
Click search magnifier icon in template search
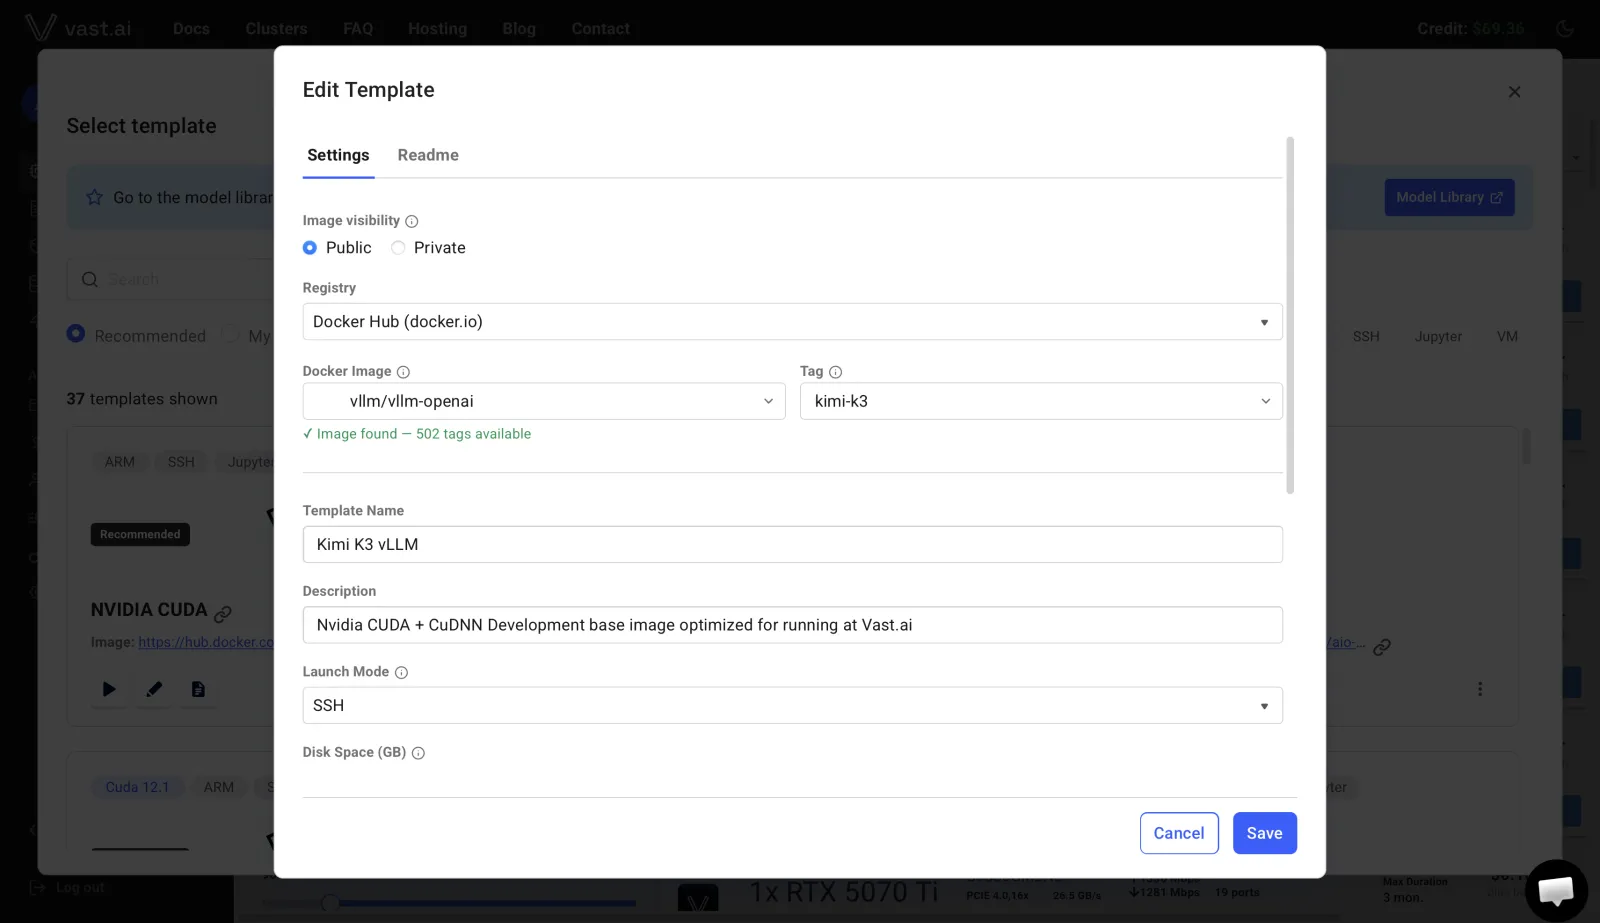tap(90, 280)
